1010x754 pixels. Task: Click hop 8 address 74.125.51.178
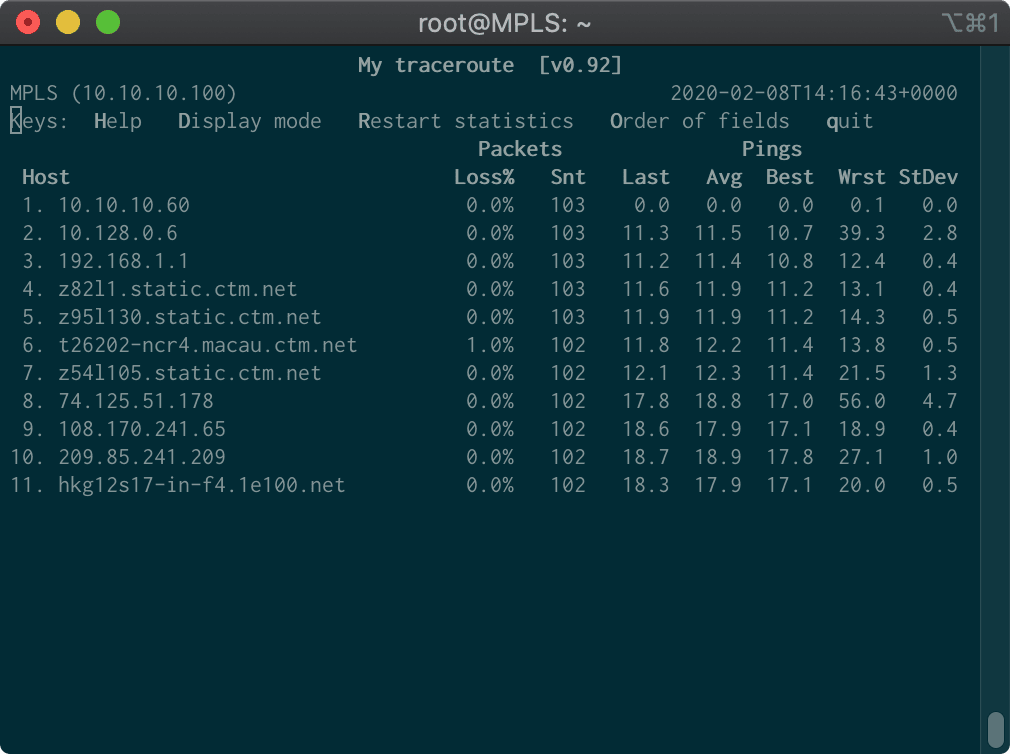coord(135,402)
